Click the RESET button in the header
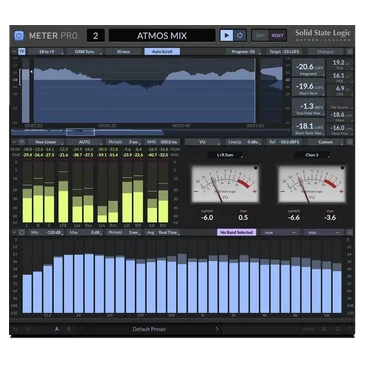The height and width of the screenshot is (365, 365). (x=277, y=36)
